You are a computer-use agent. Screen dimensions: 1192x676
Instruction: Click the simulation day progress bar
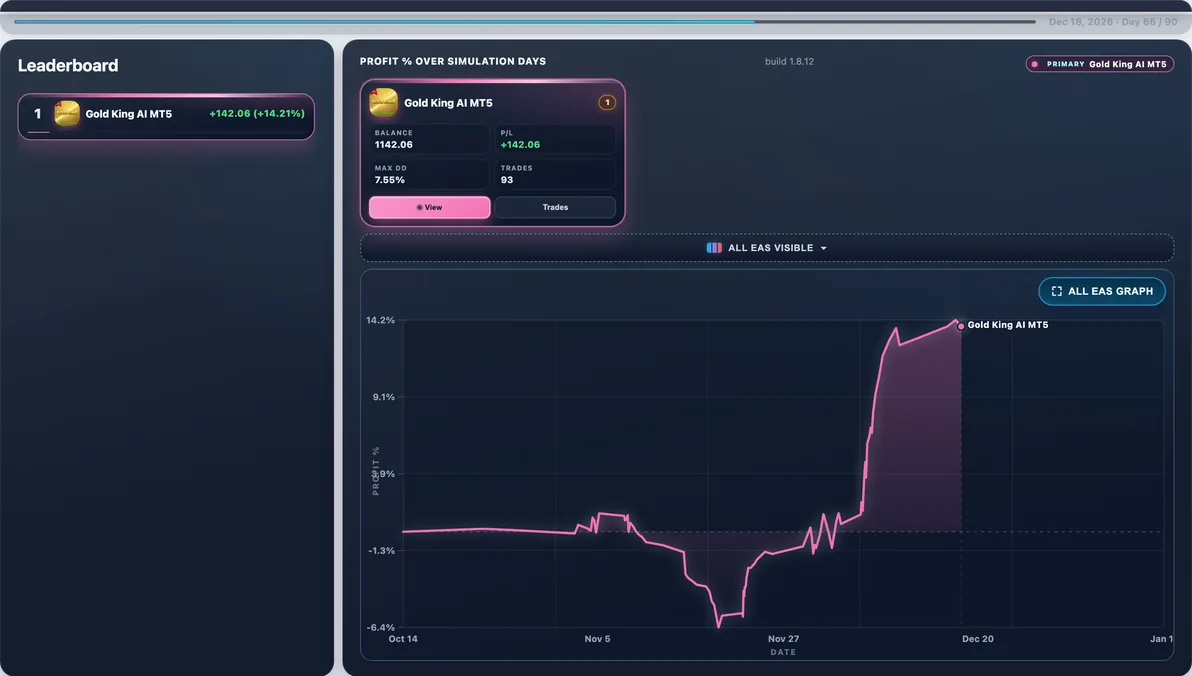tap(525, 21)
